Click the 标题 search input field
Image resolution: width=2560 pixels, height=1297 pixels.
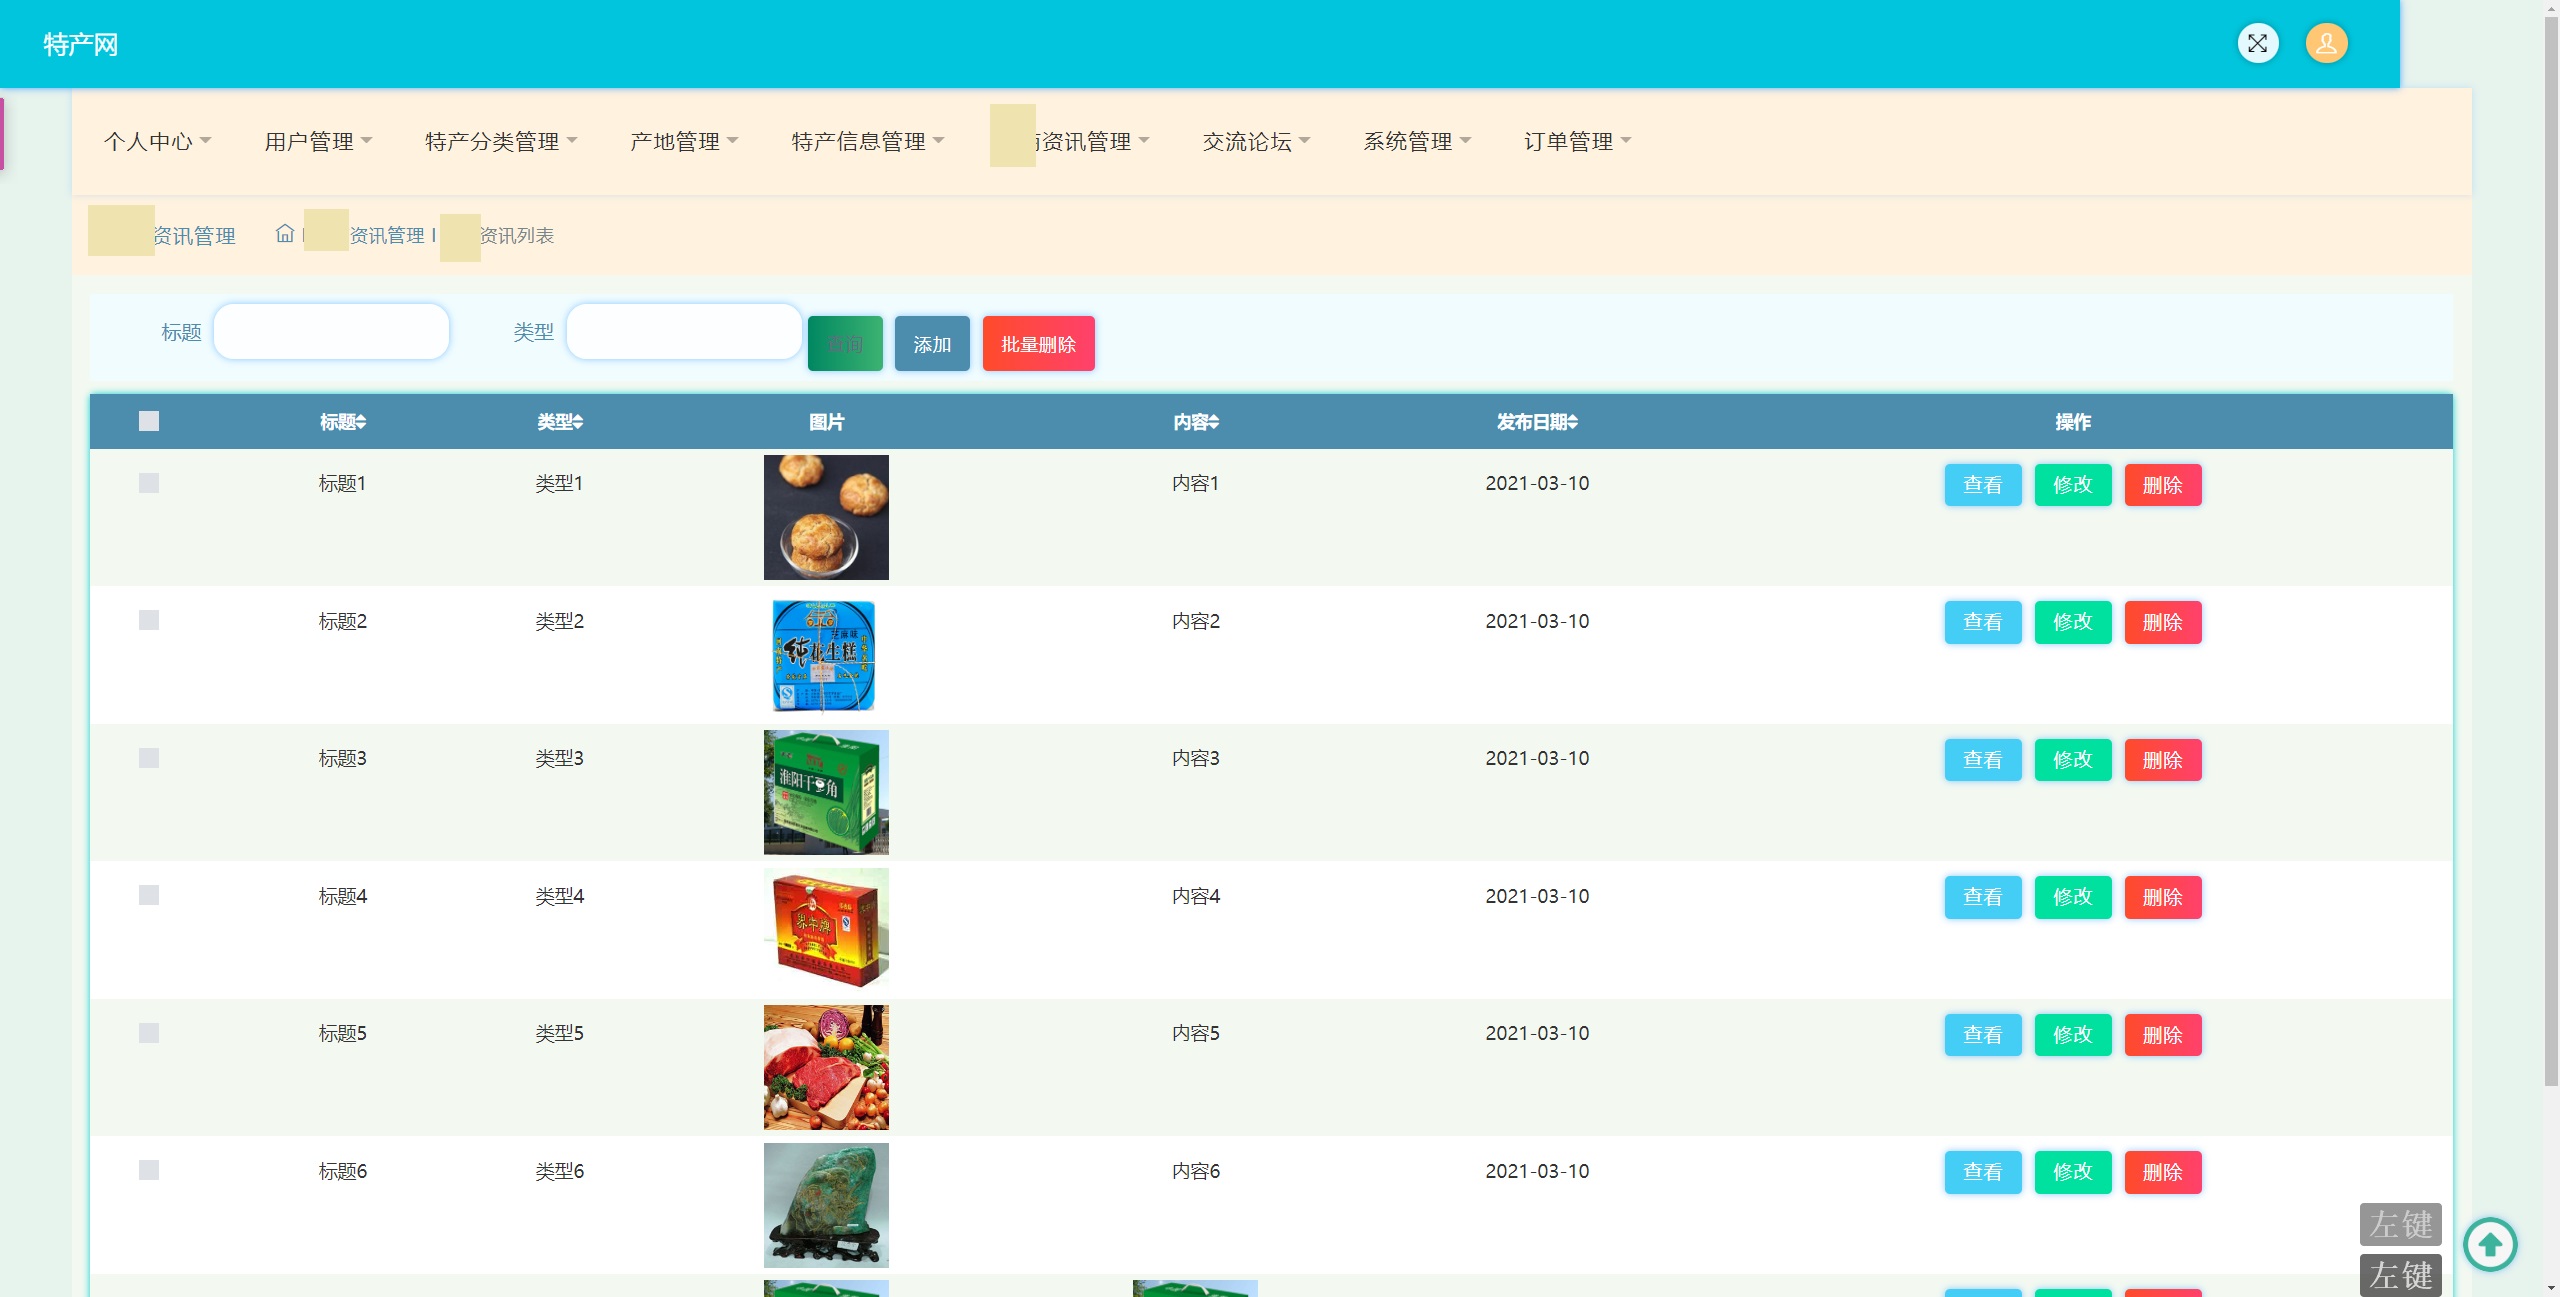[331, 332]
